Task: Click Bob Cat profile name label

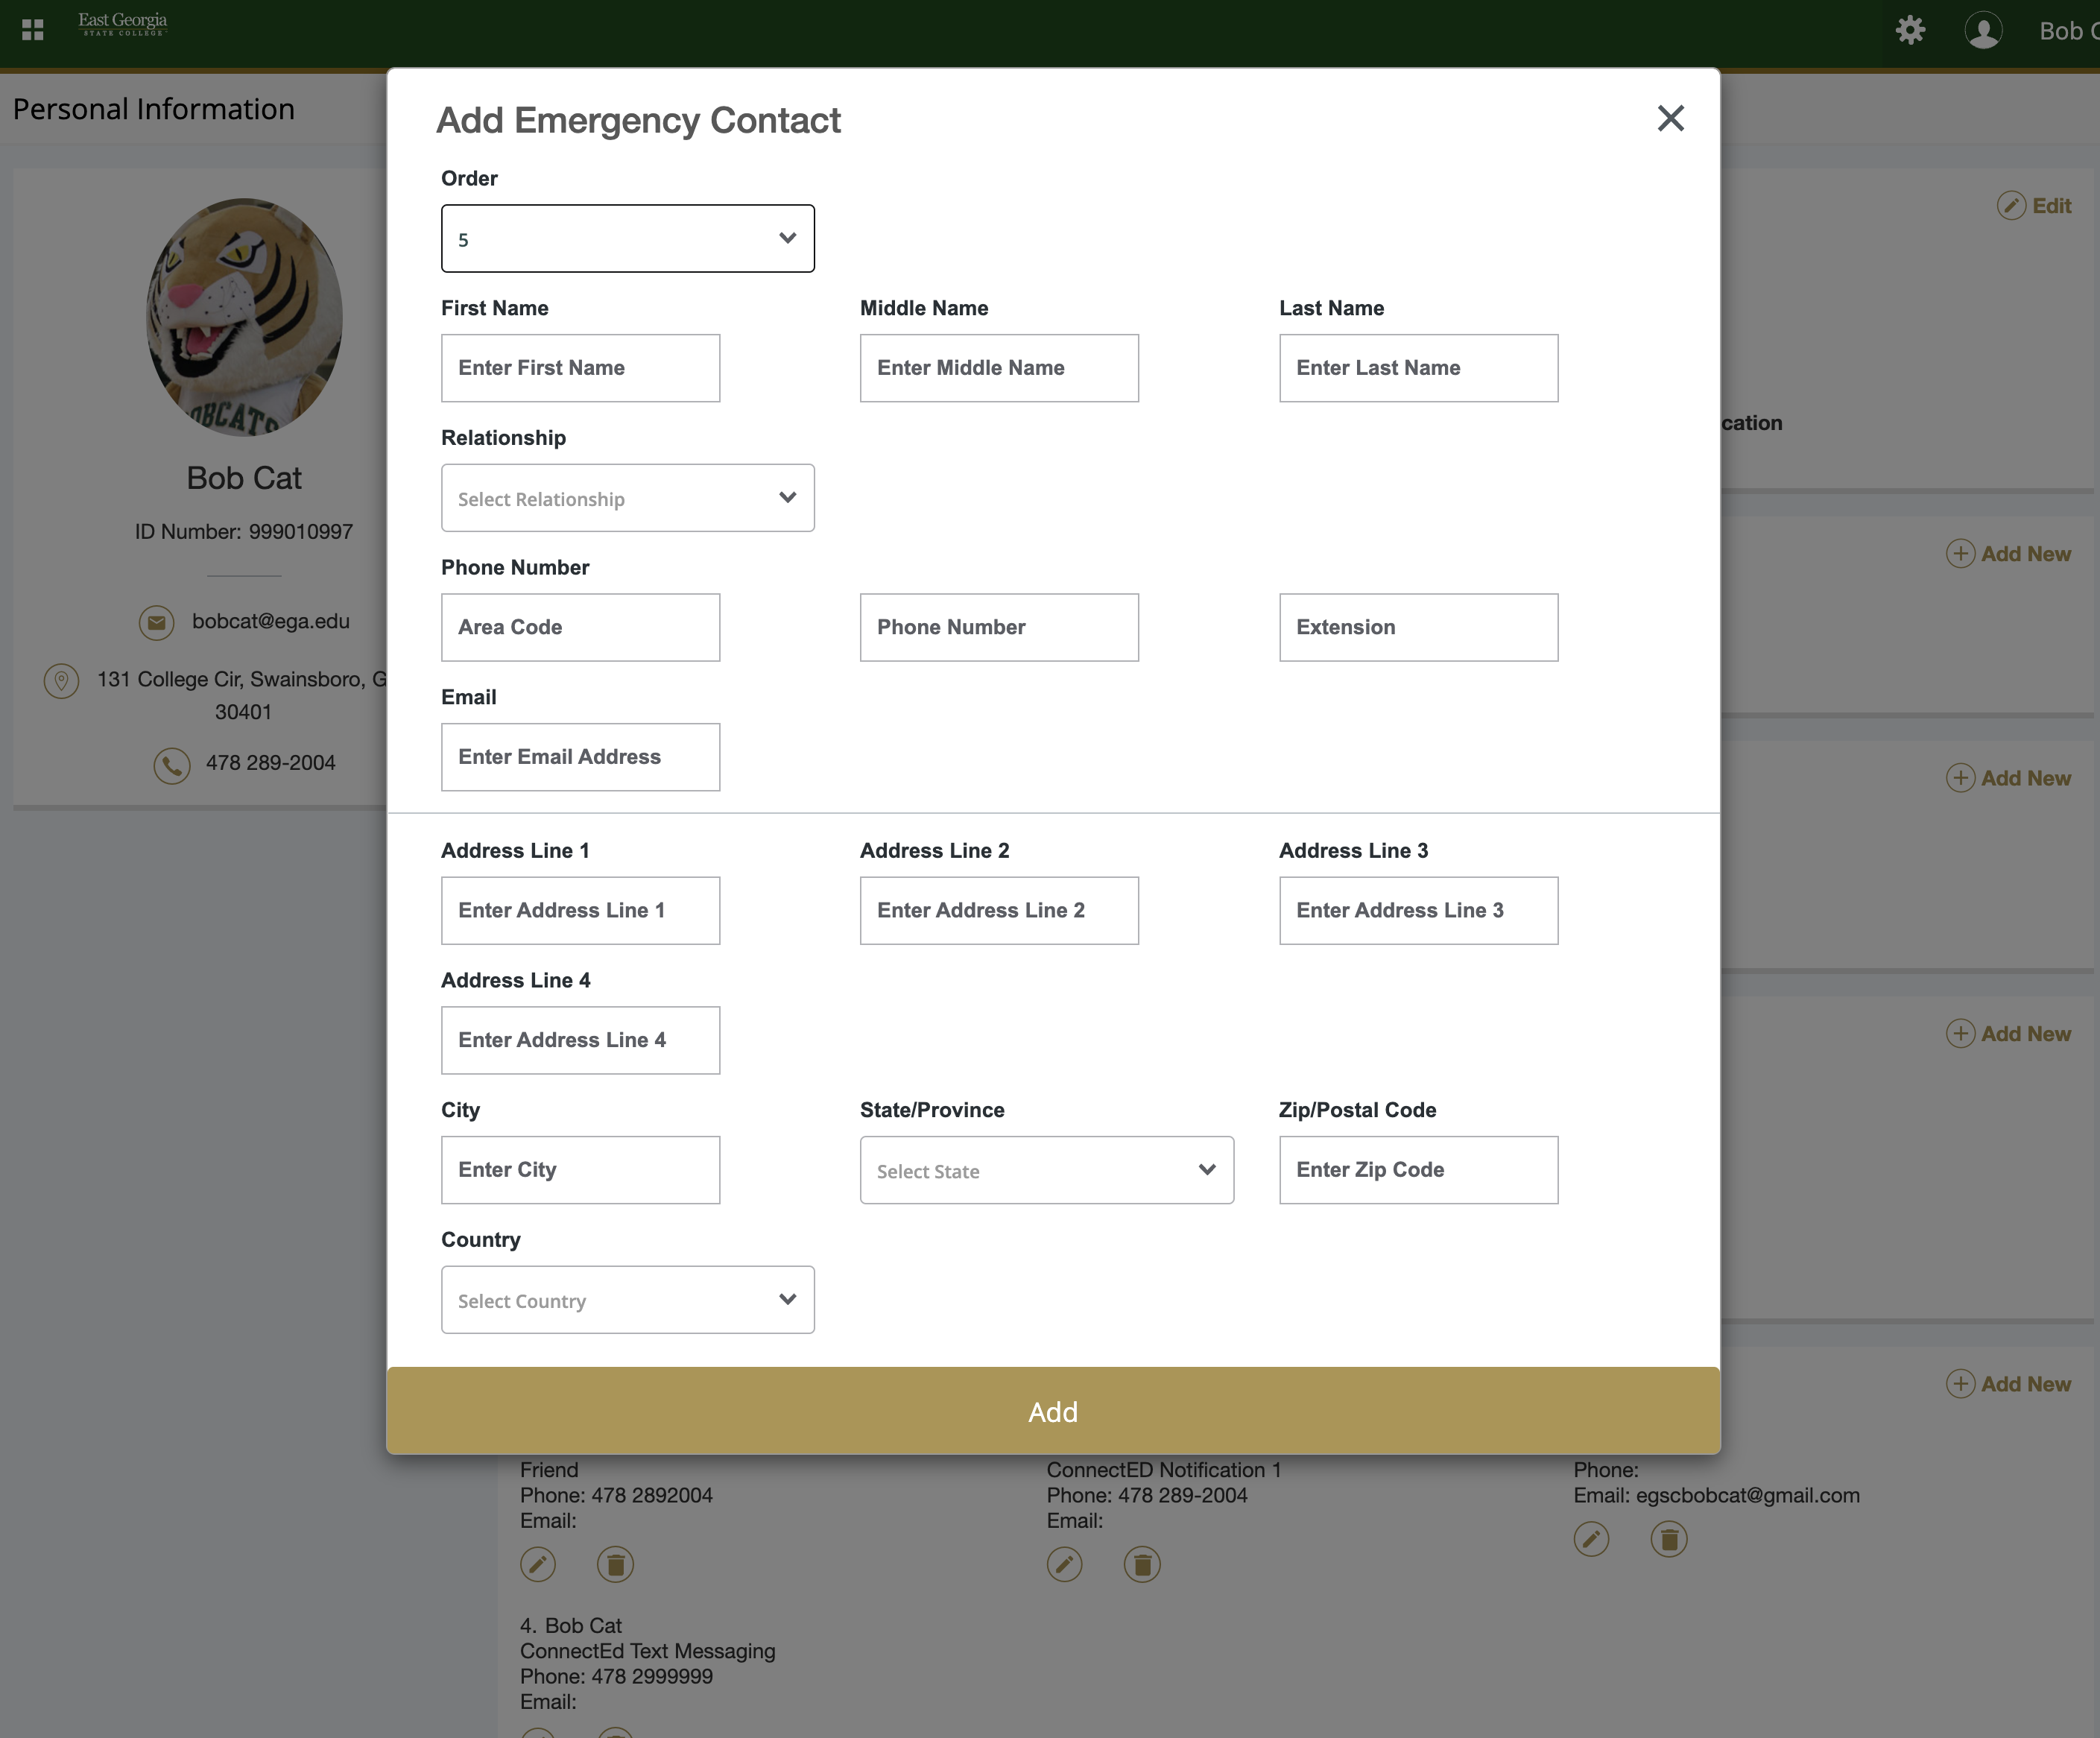Action: (244, 476)
